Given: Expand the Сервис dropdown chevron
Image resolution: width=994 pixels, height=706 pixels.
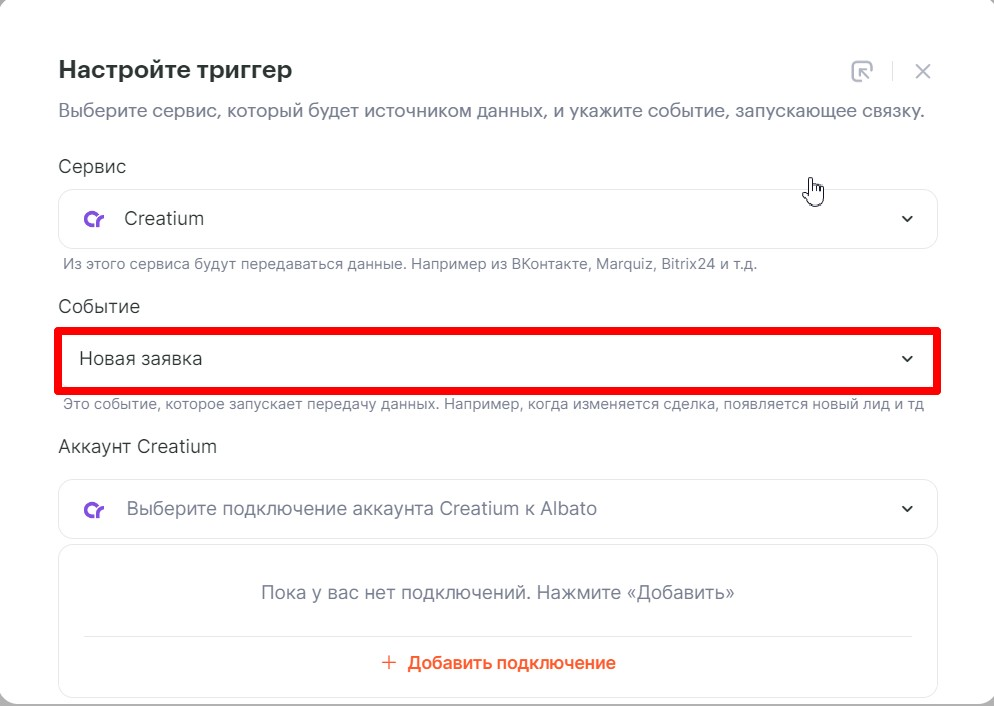Looking at the screenshot, I should coord(907,219).
